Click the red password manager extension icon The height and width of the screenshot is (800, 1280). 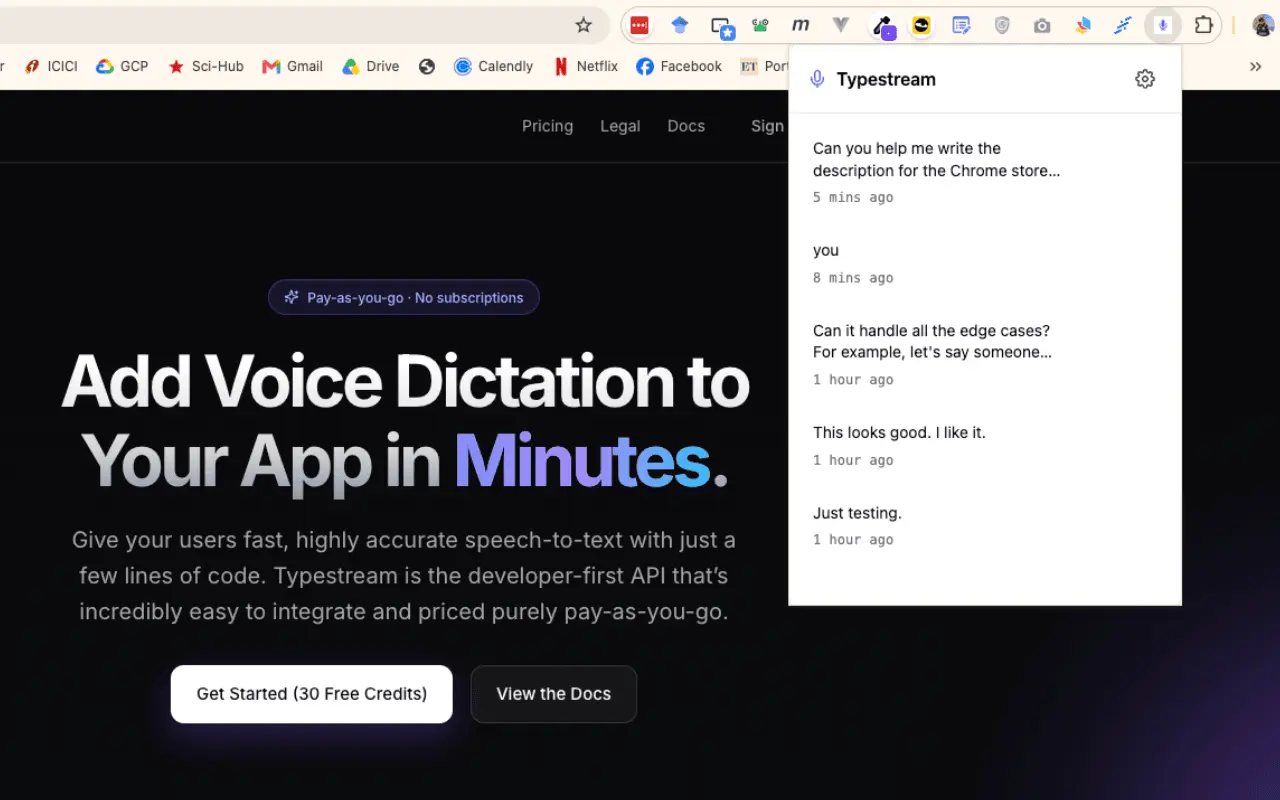pyautogui.click(x=640, y=26)
